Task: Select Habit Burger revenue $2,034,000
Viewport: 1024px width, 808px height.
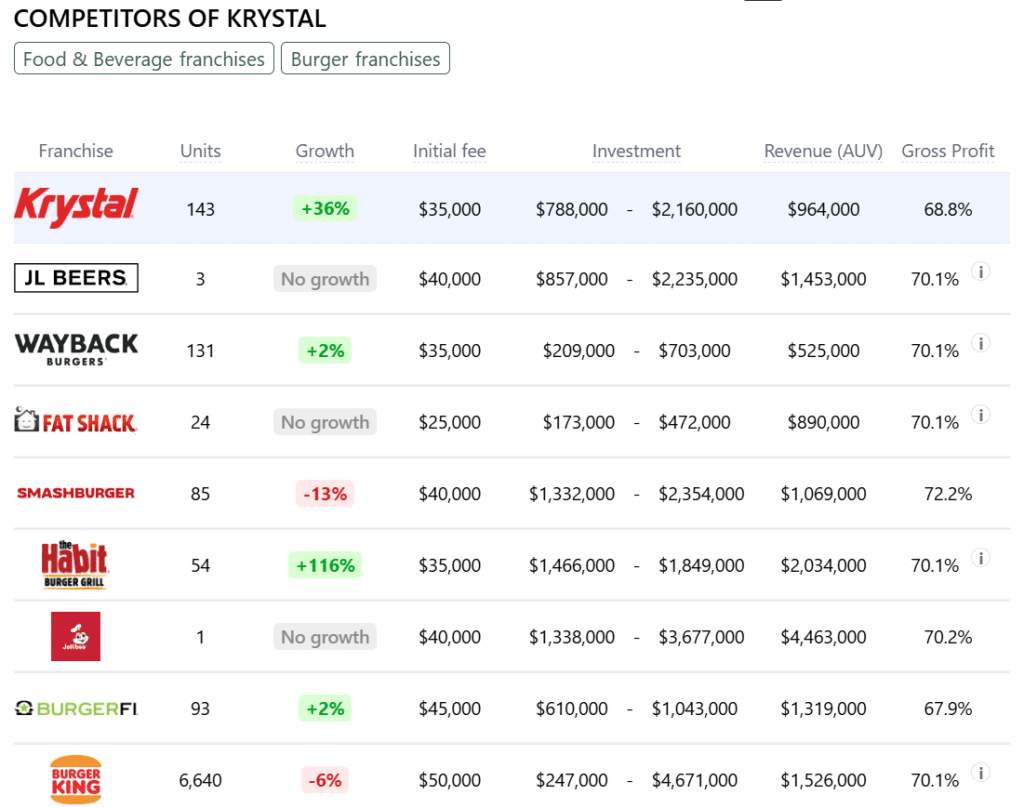Action: coord(824,565)
